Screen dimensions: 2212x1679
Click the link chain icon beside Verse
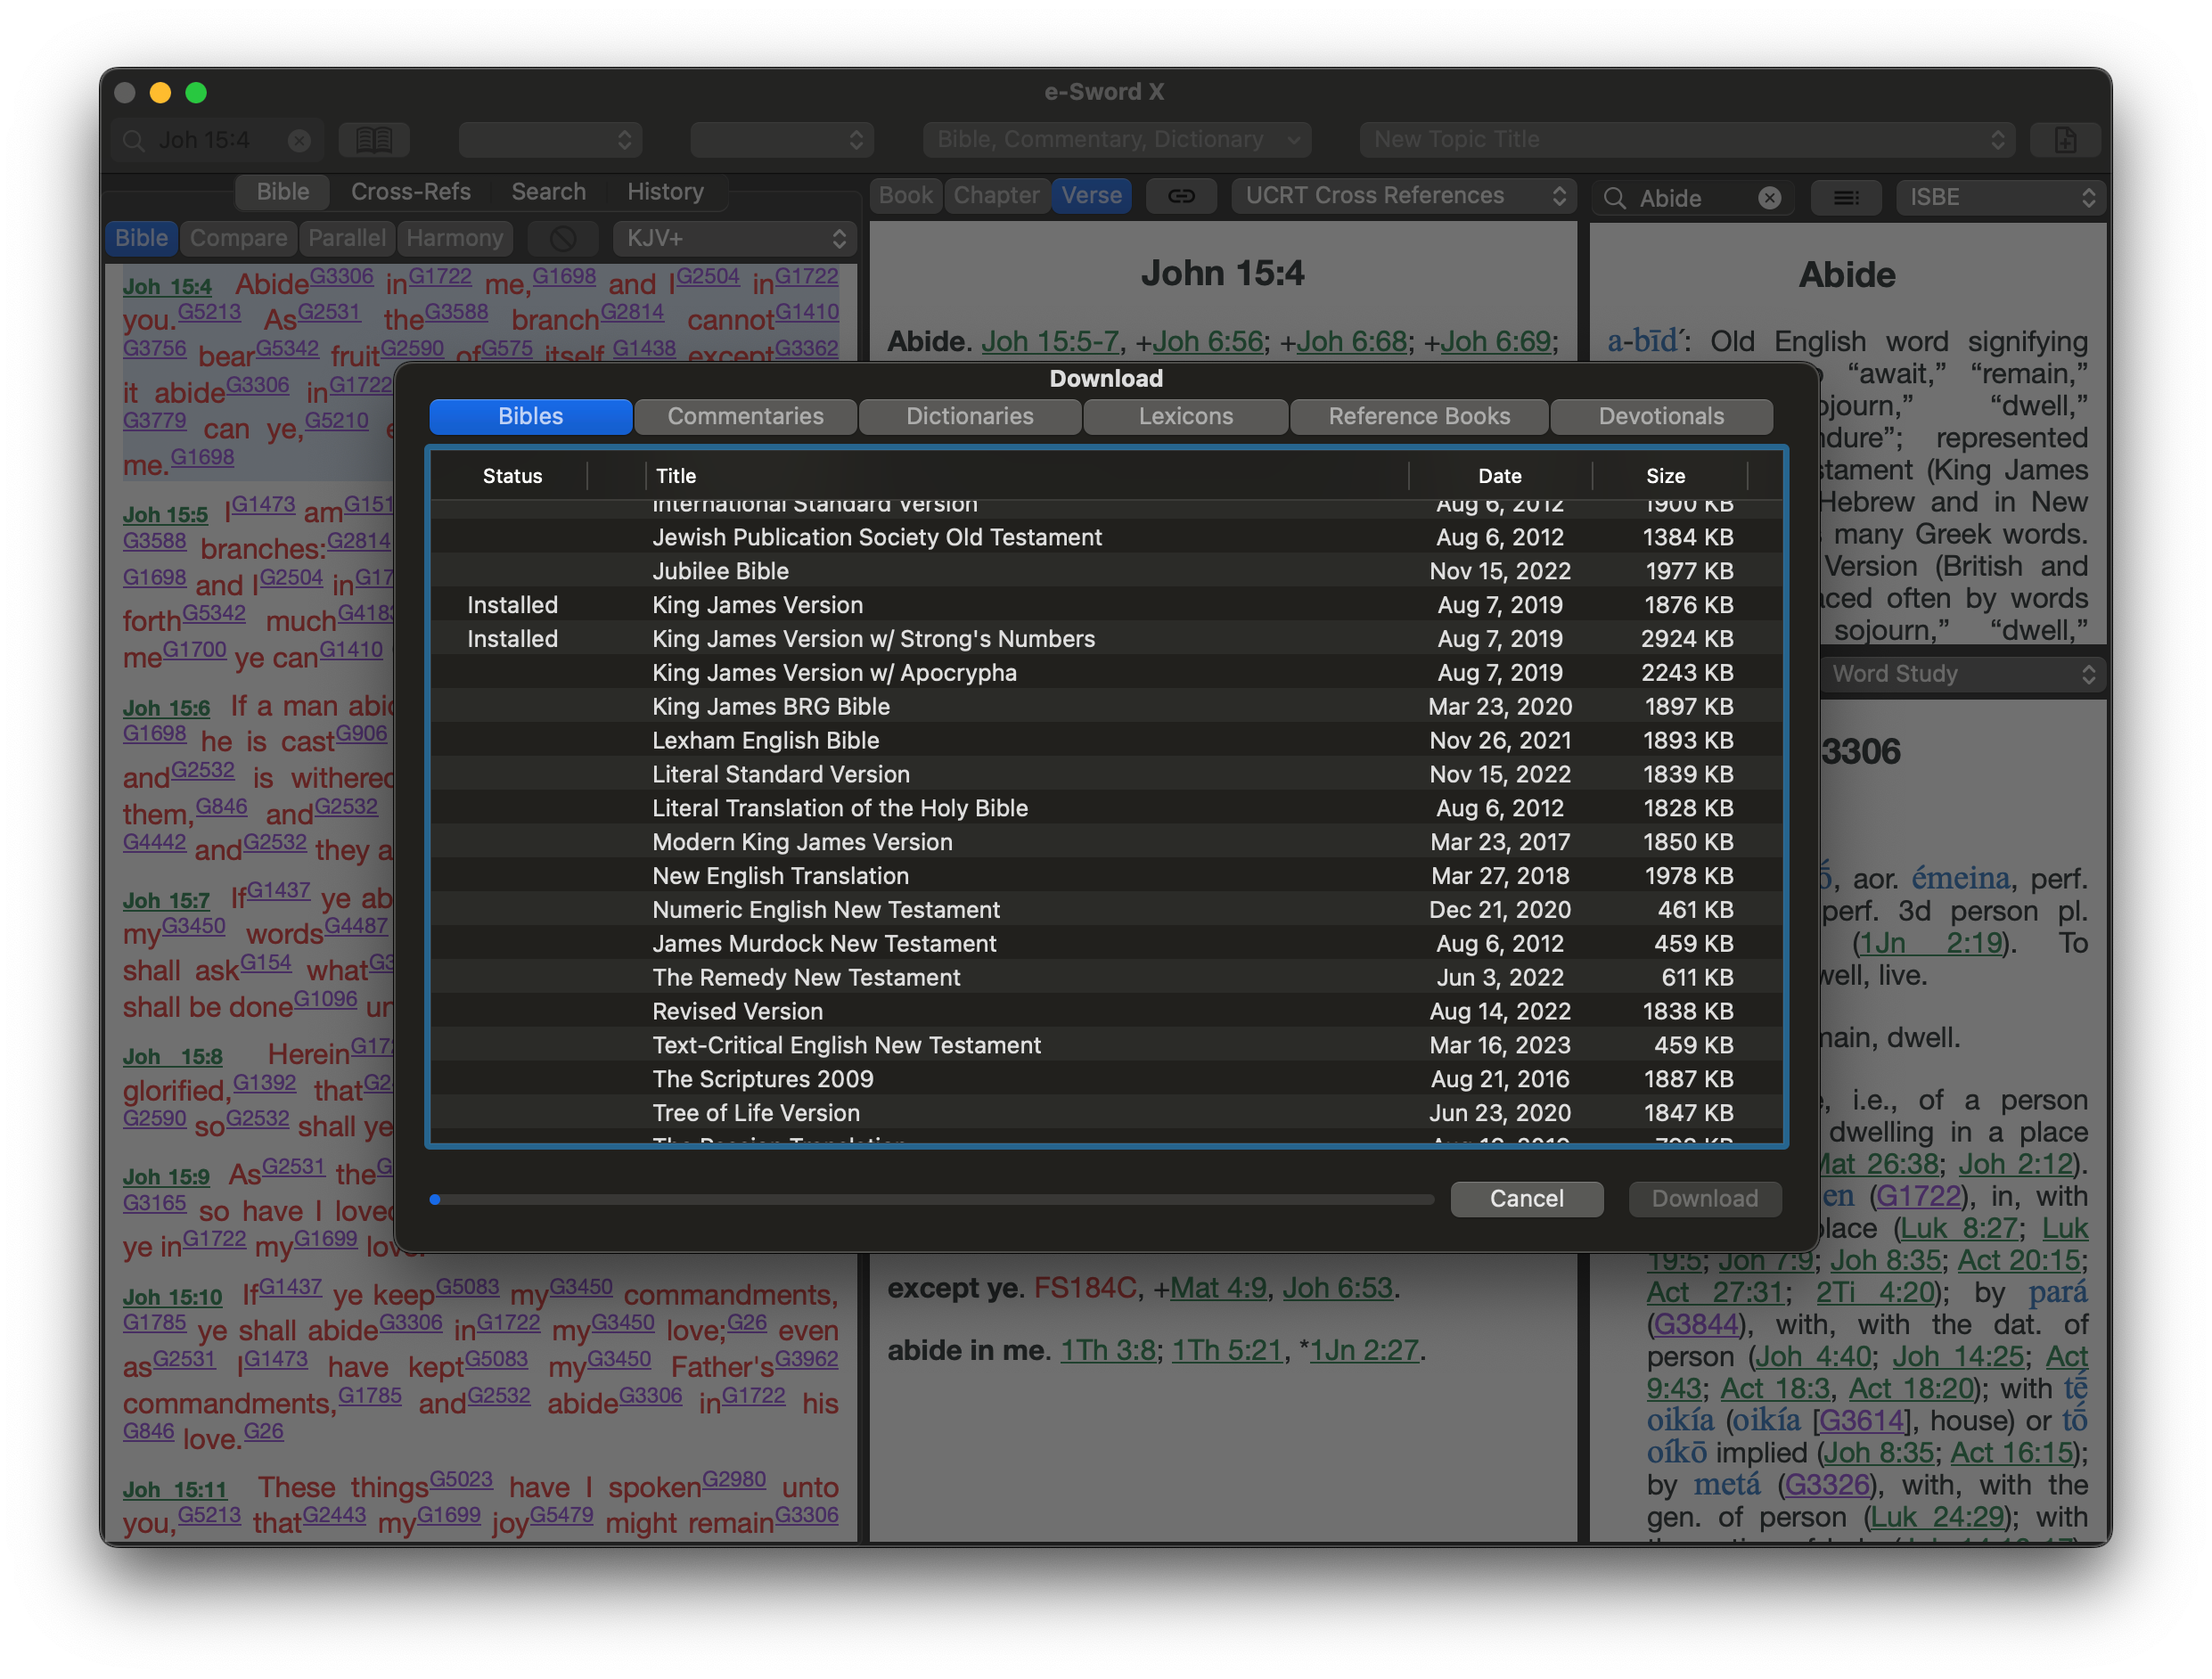pyautogui.click(x=1181, y=196)
